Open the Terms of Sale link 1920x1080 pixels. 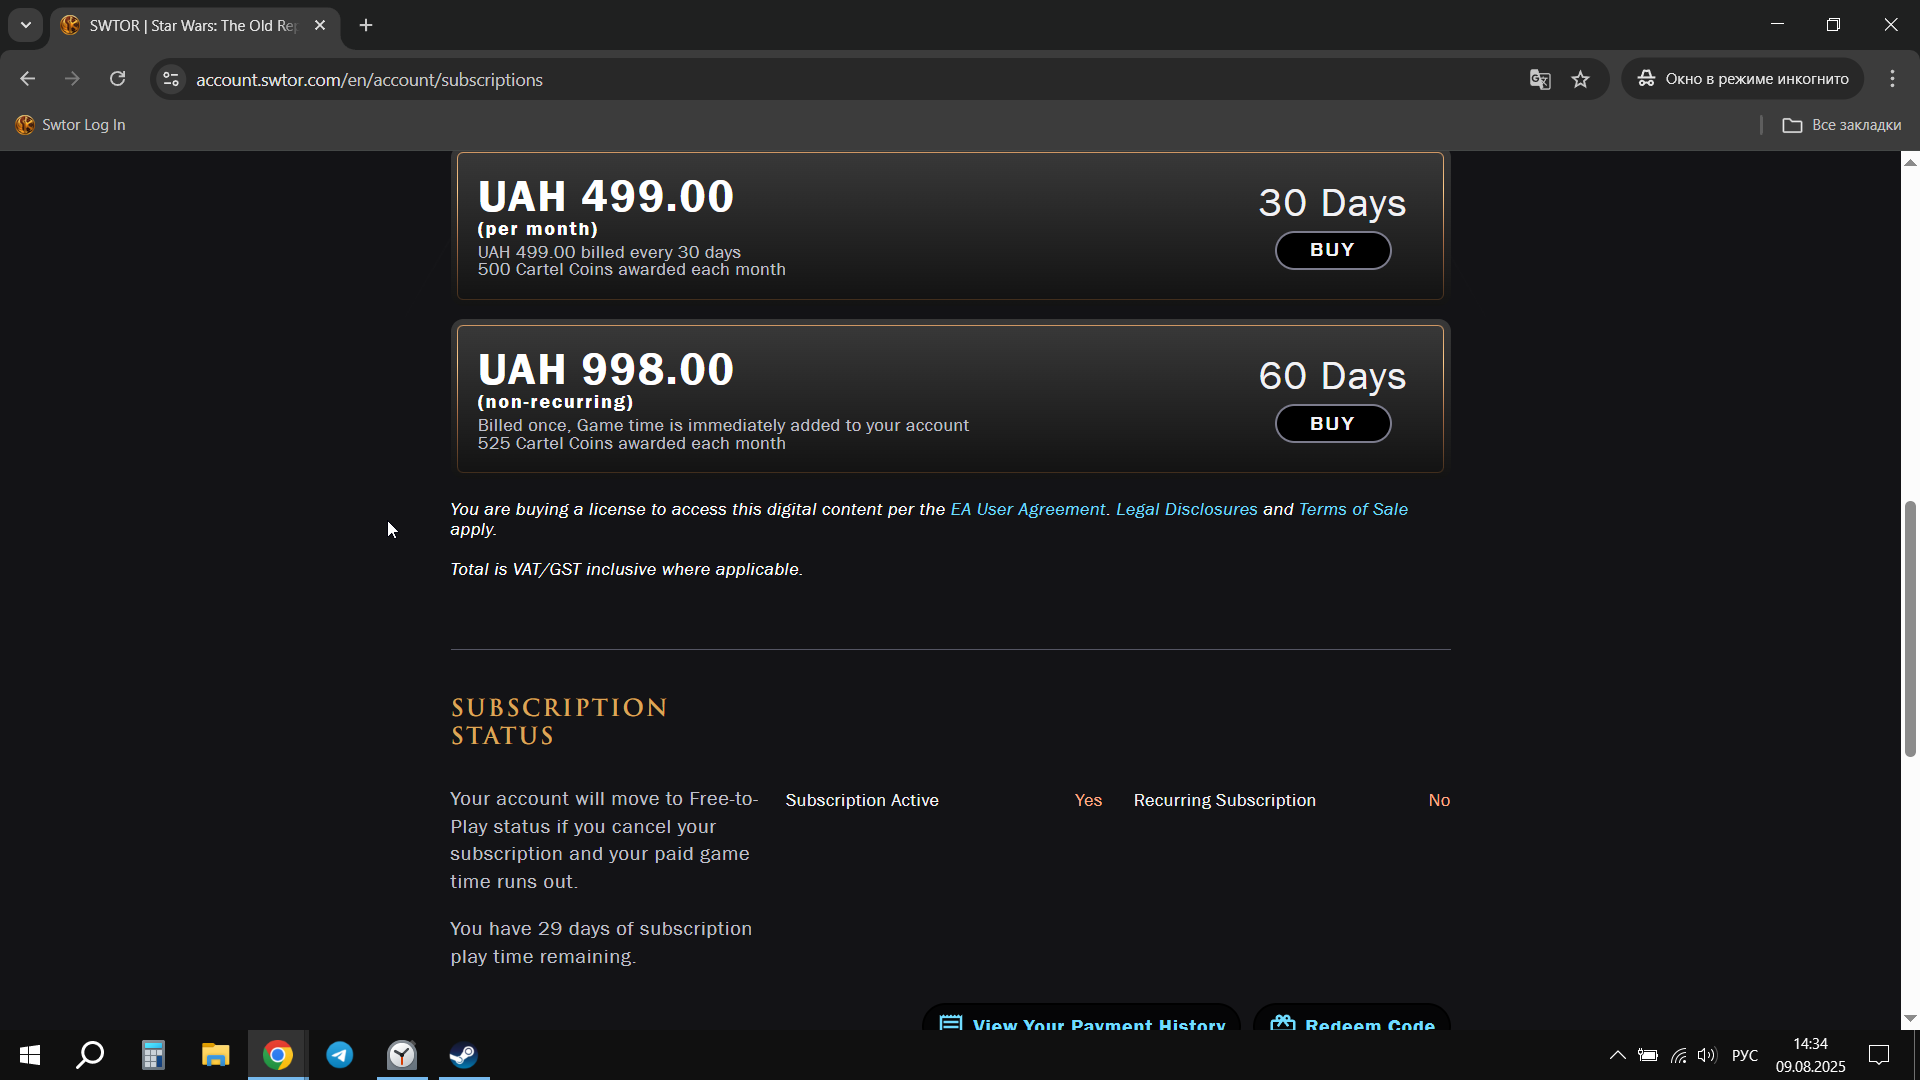[x=1353, y=509]
